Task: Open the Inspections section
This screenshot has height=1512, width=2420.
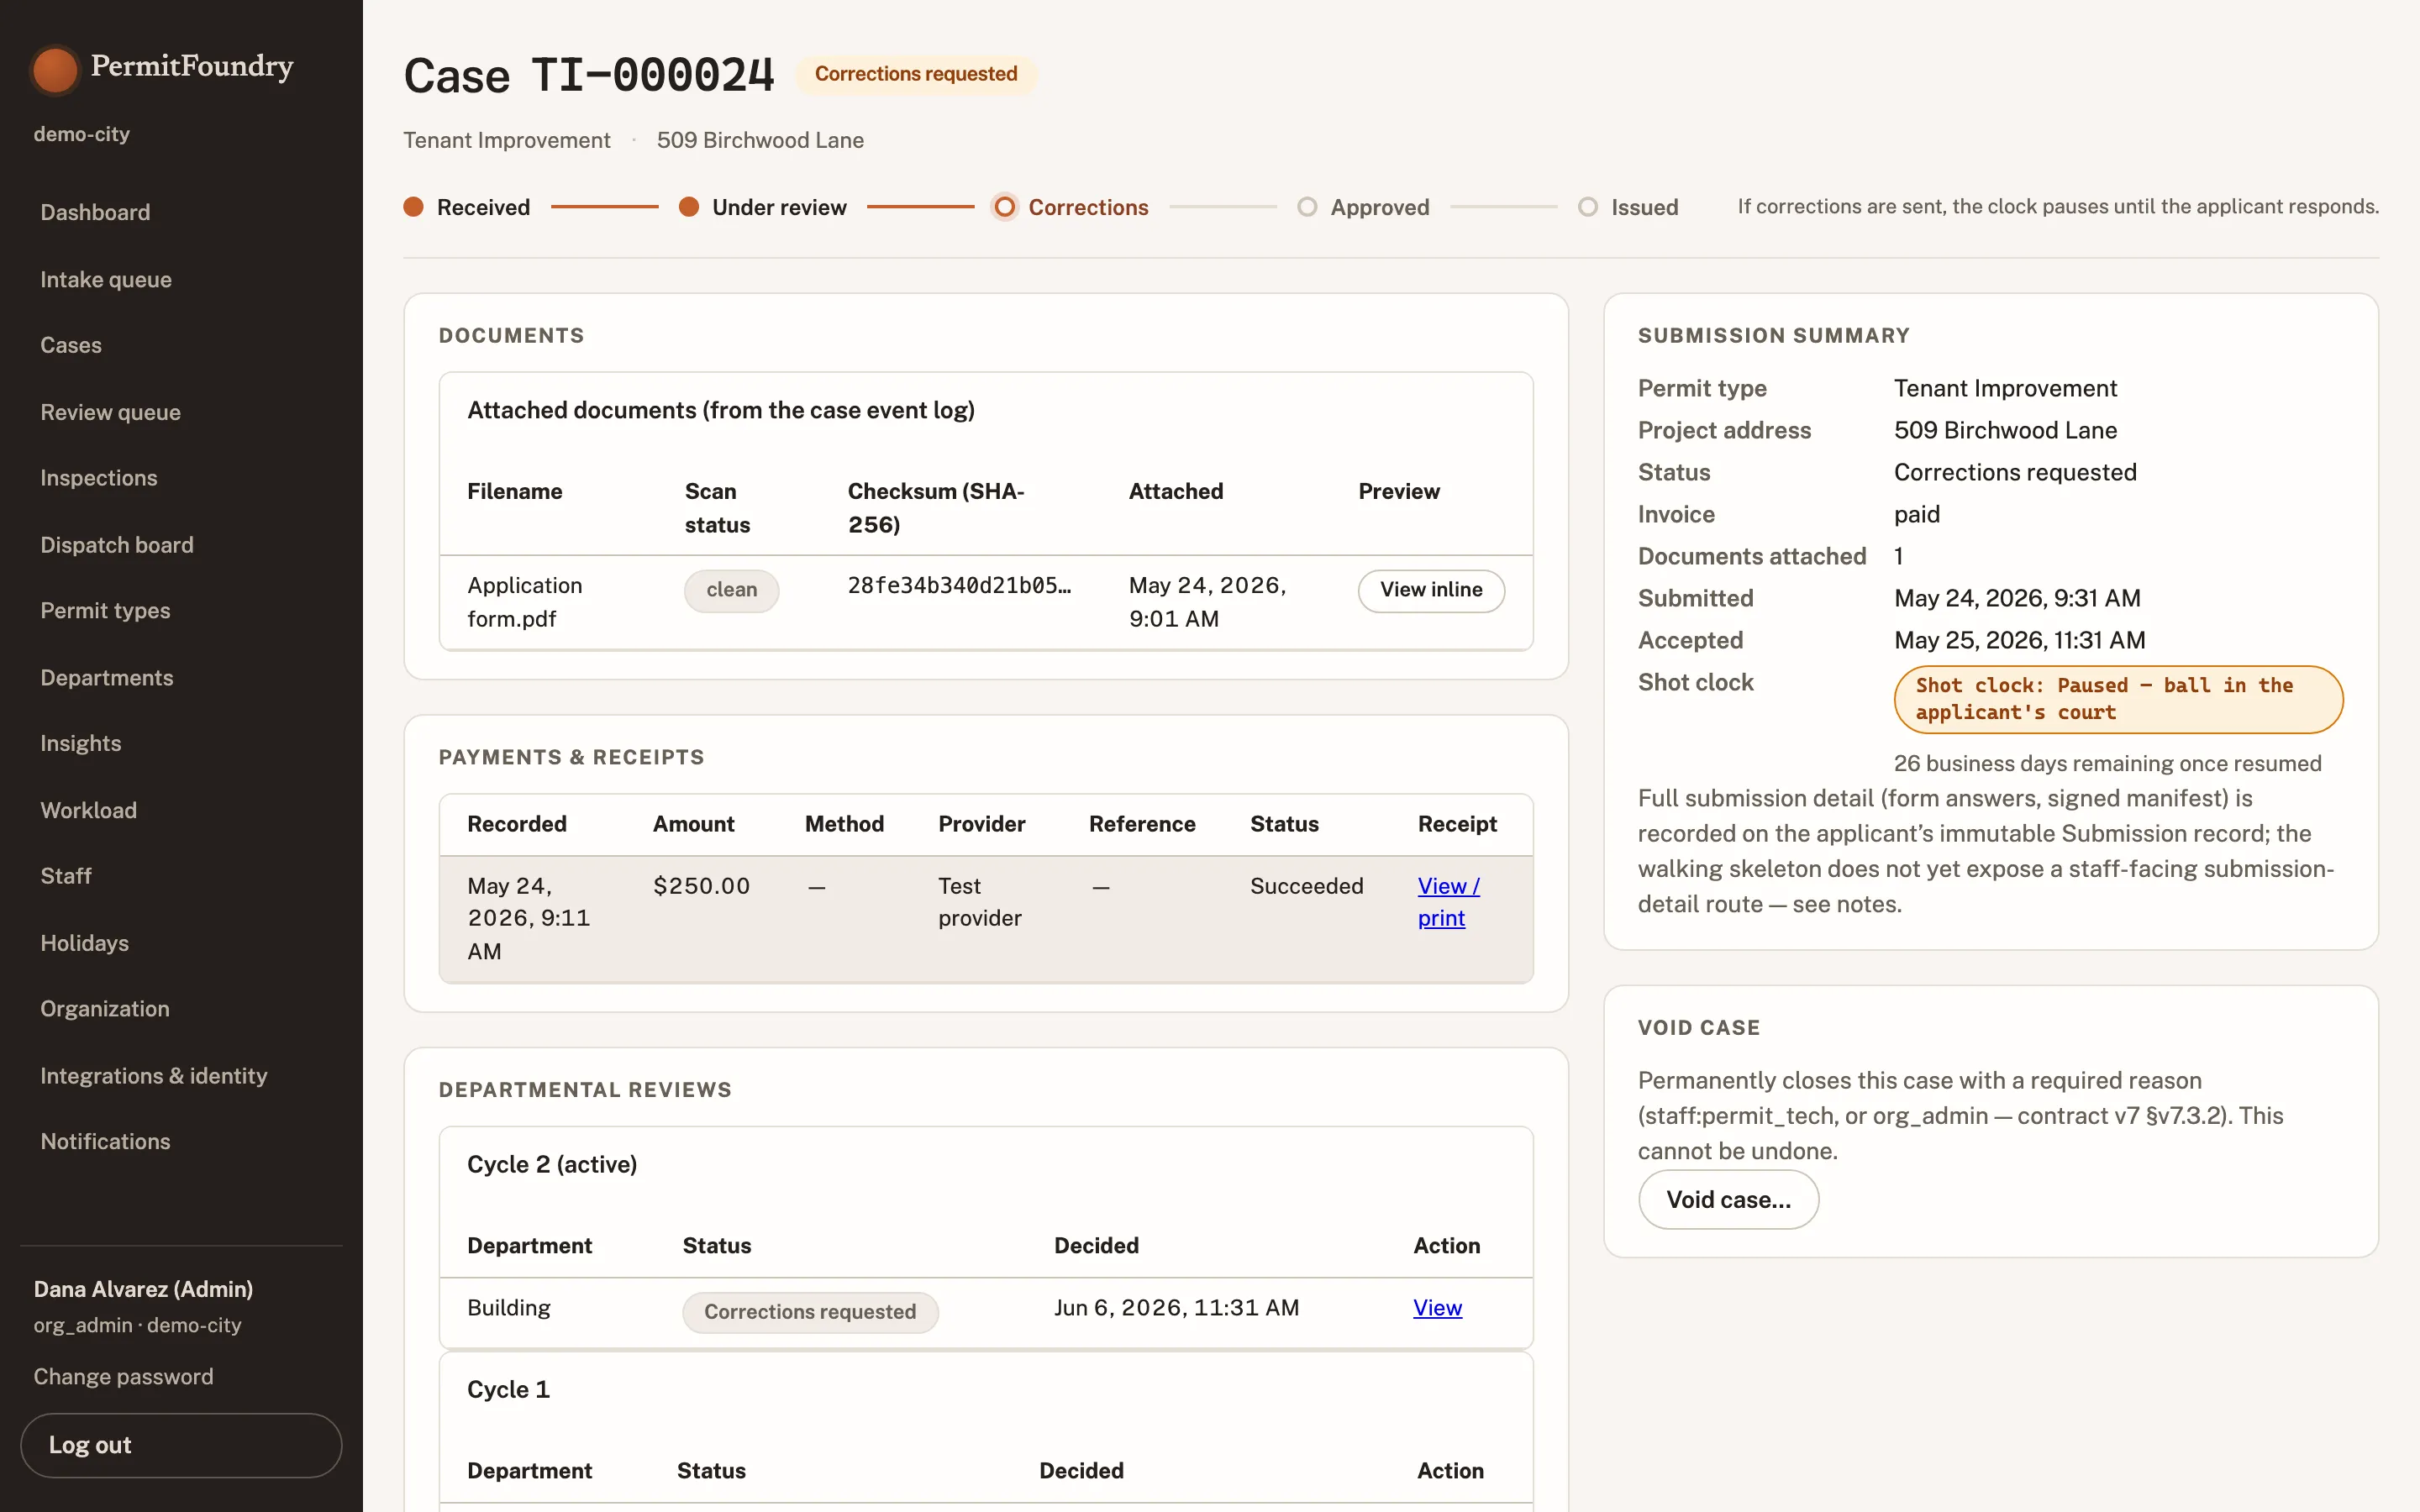Action: 99,478
